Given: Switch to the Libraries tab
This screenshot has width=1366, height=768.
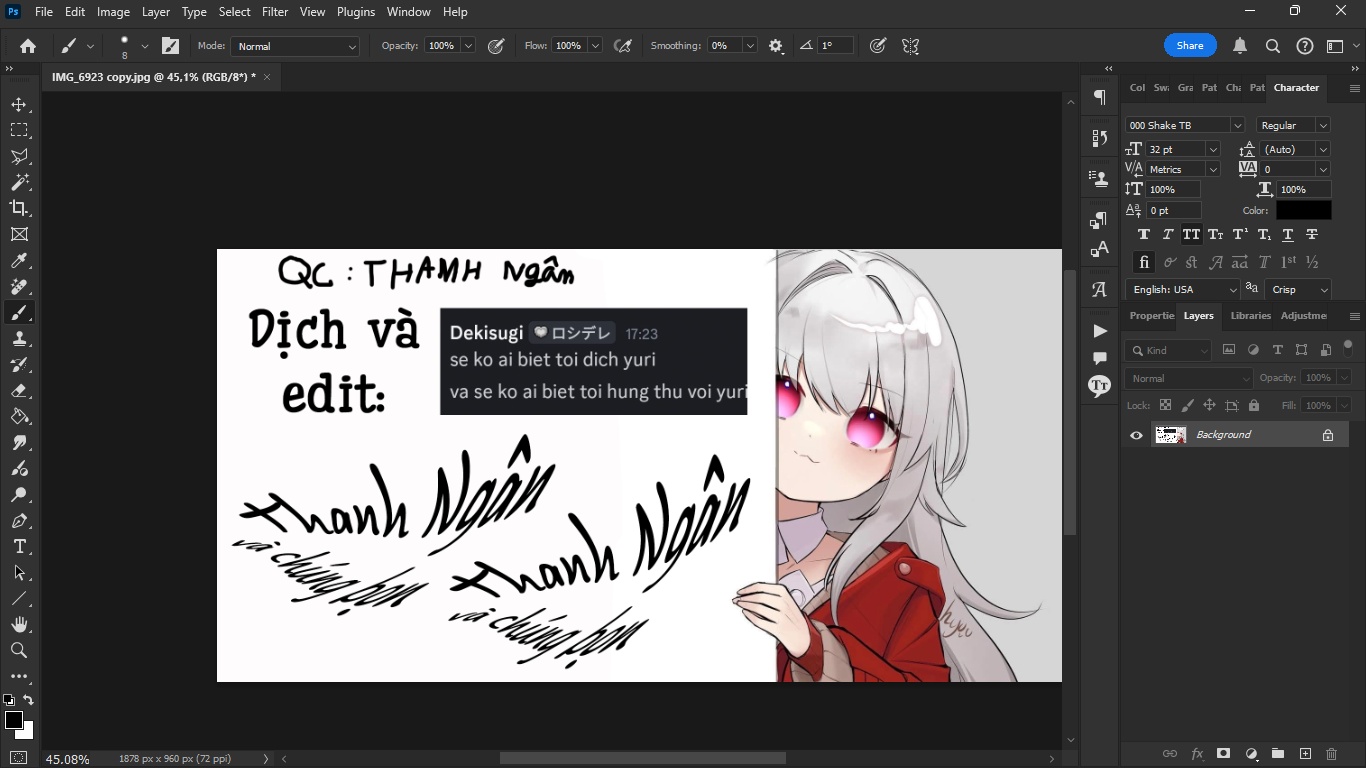Looking at the screenshot, I should tap(1250, 316).
